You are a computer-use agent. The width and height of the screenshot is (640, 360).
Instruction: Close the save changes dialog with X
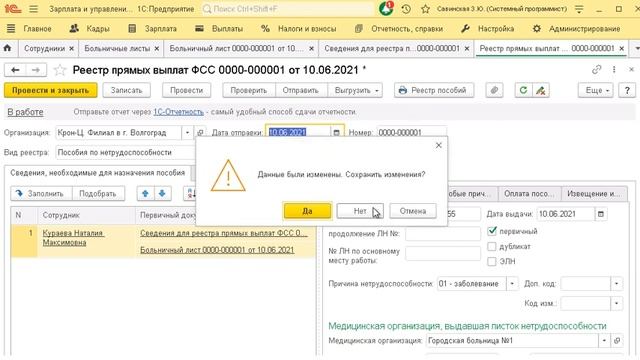[x=438, y=145]
